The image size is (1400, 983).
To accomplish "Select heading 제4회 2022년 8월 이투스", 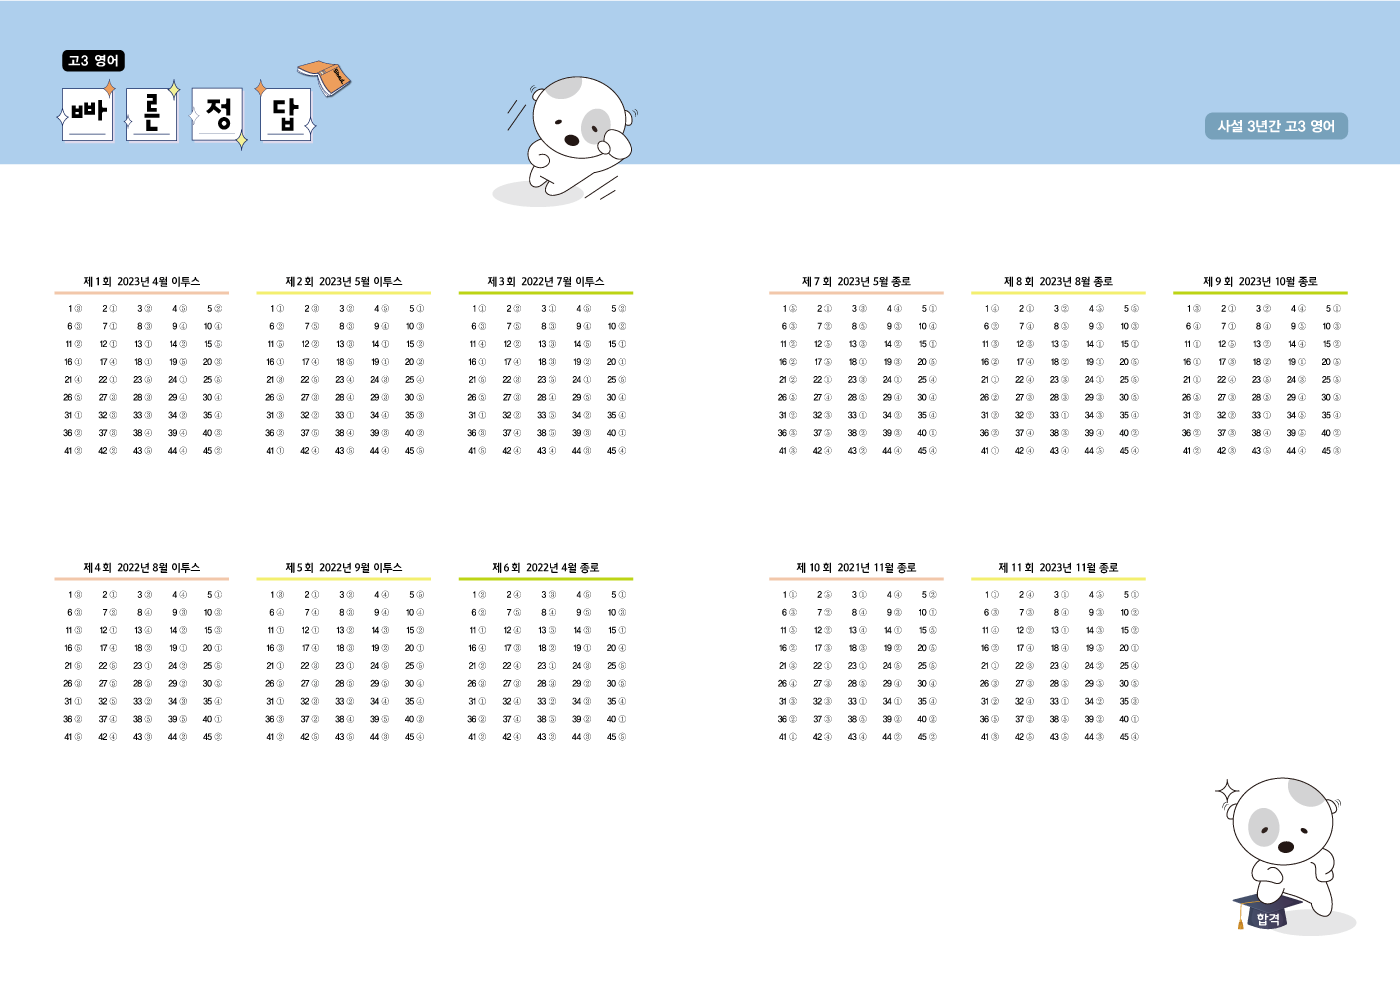I will (x=142, y=568).
